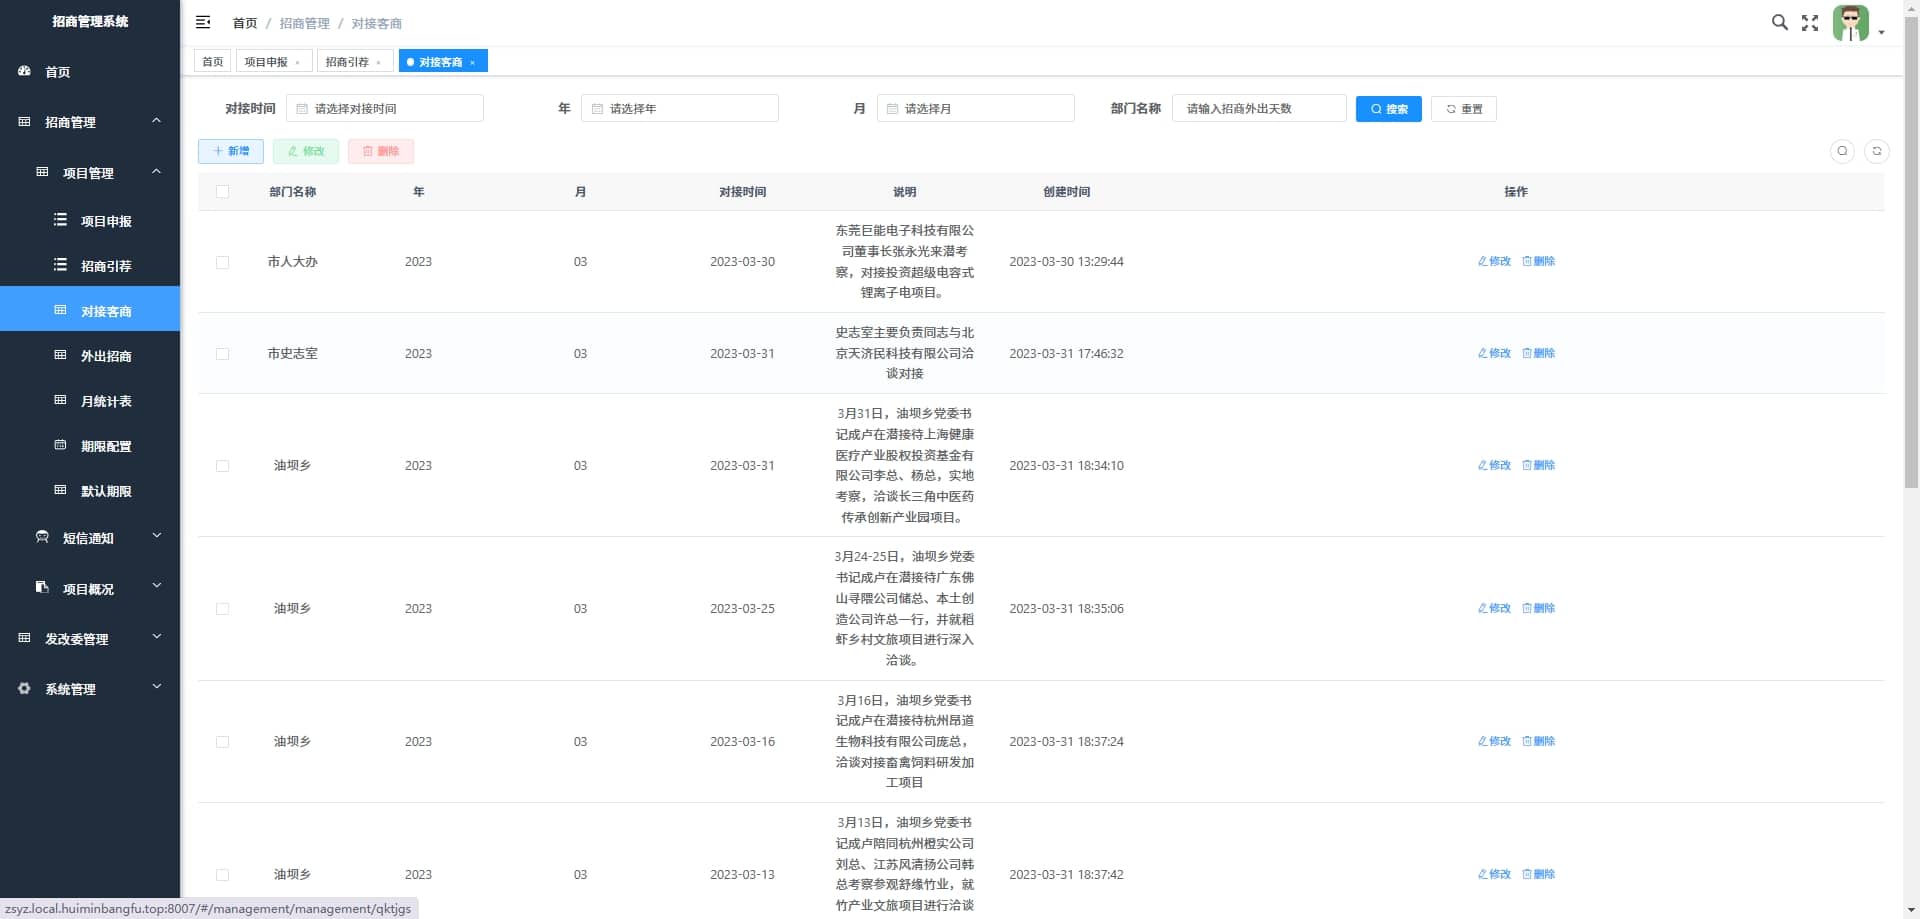Close the 招商引荐 tab
This screenshot has height=919, width=1920.
(379, 62)
